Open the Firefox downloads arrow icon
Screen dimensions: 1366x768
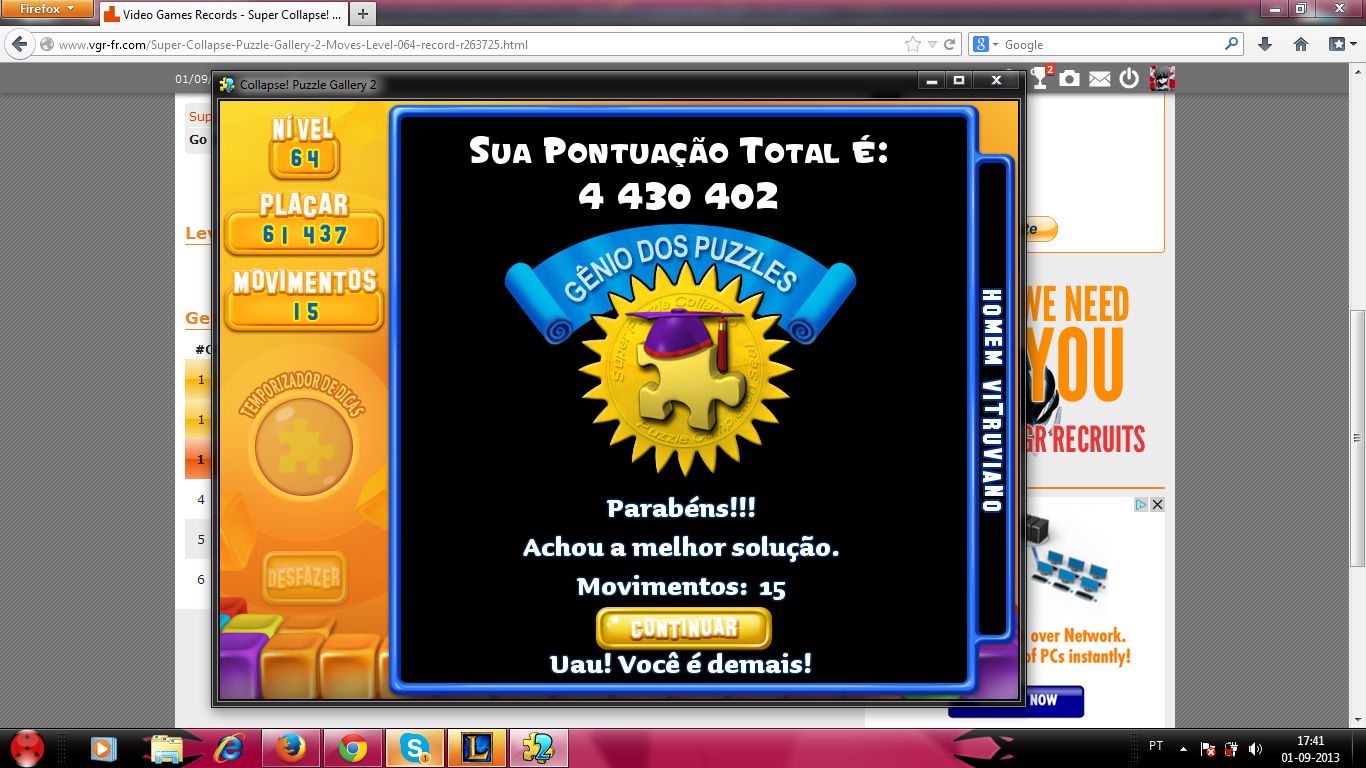point(1265,44)
